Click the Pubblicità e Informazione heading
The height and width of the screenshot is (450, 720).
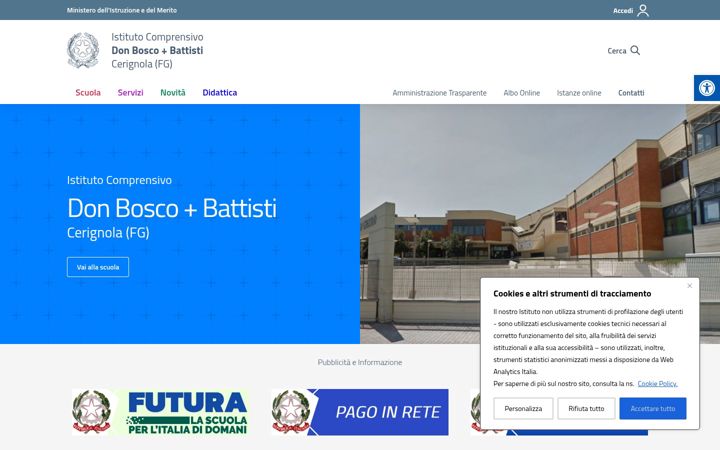point(360,362)
